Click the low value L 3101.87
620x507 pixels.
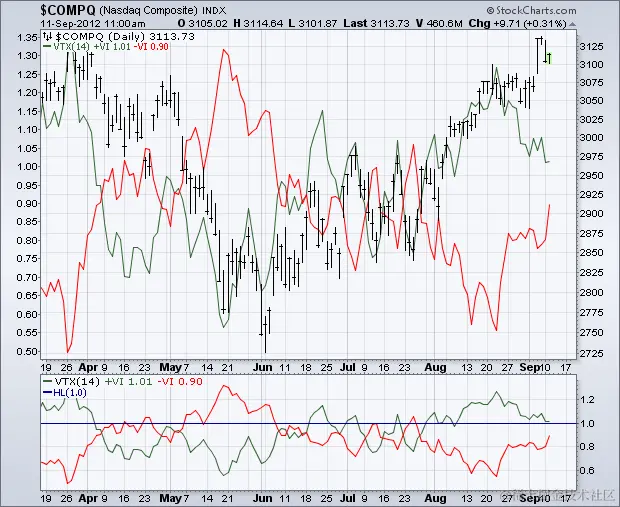tap(313, 24)
